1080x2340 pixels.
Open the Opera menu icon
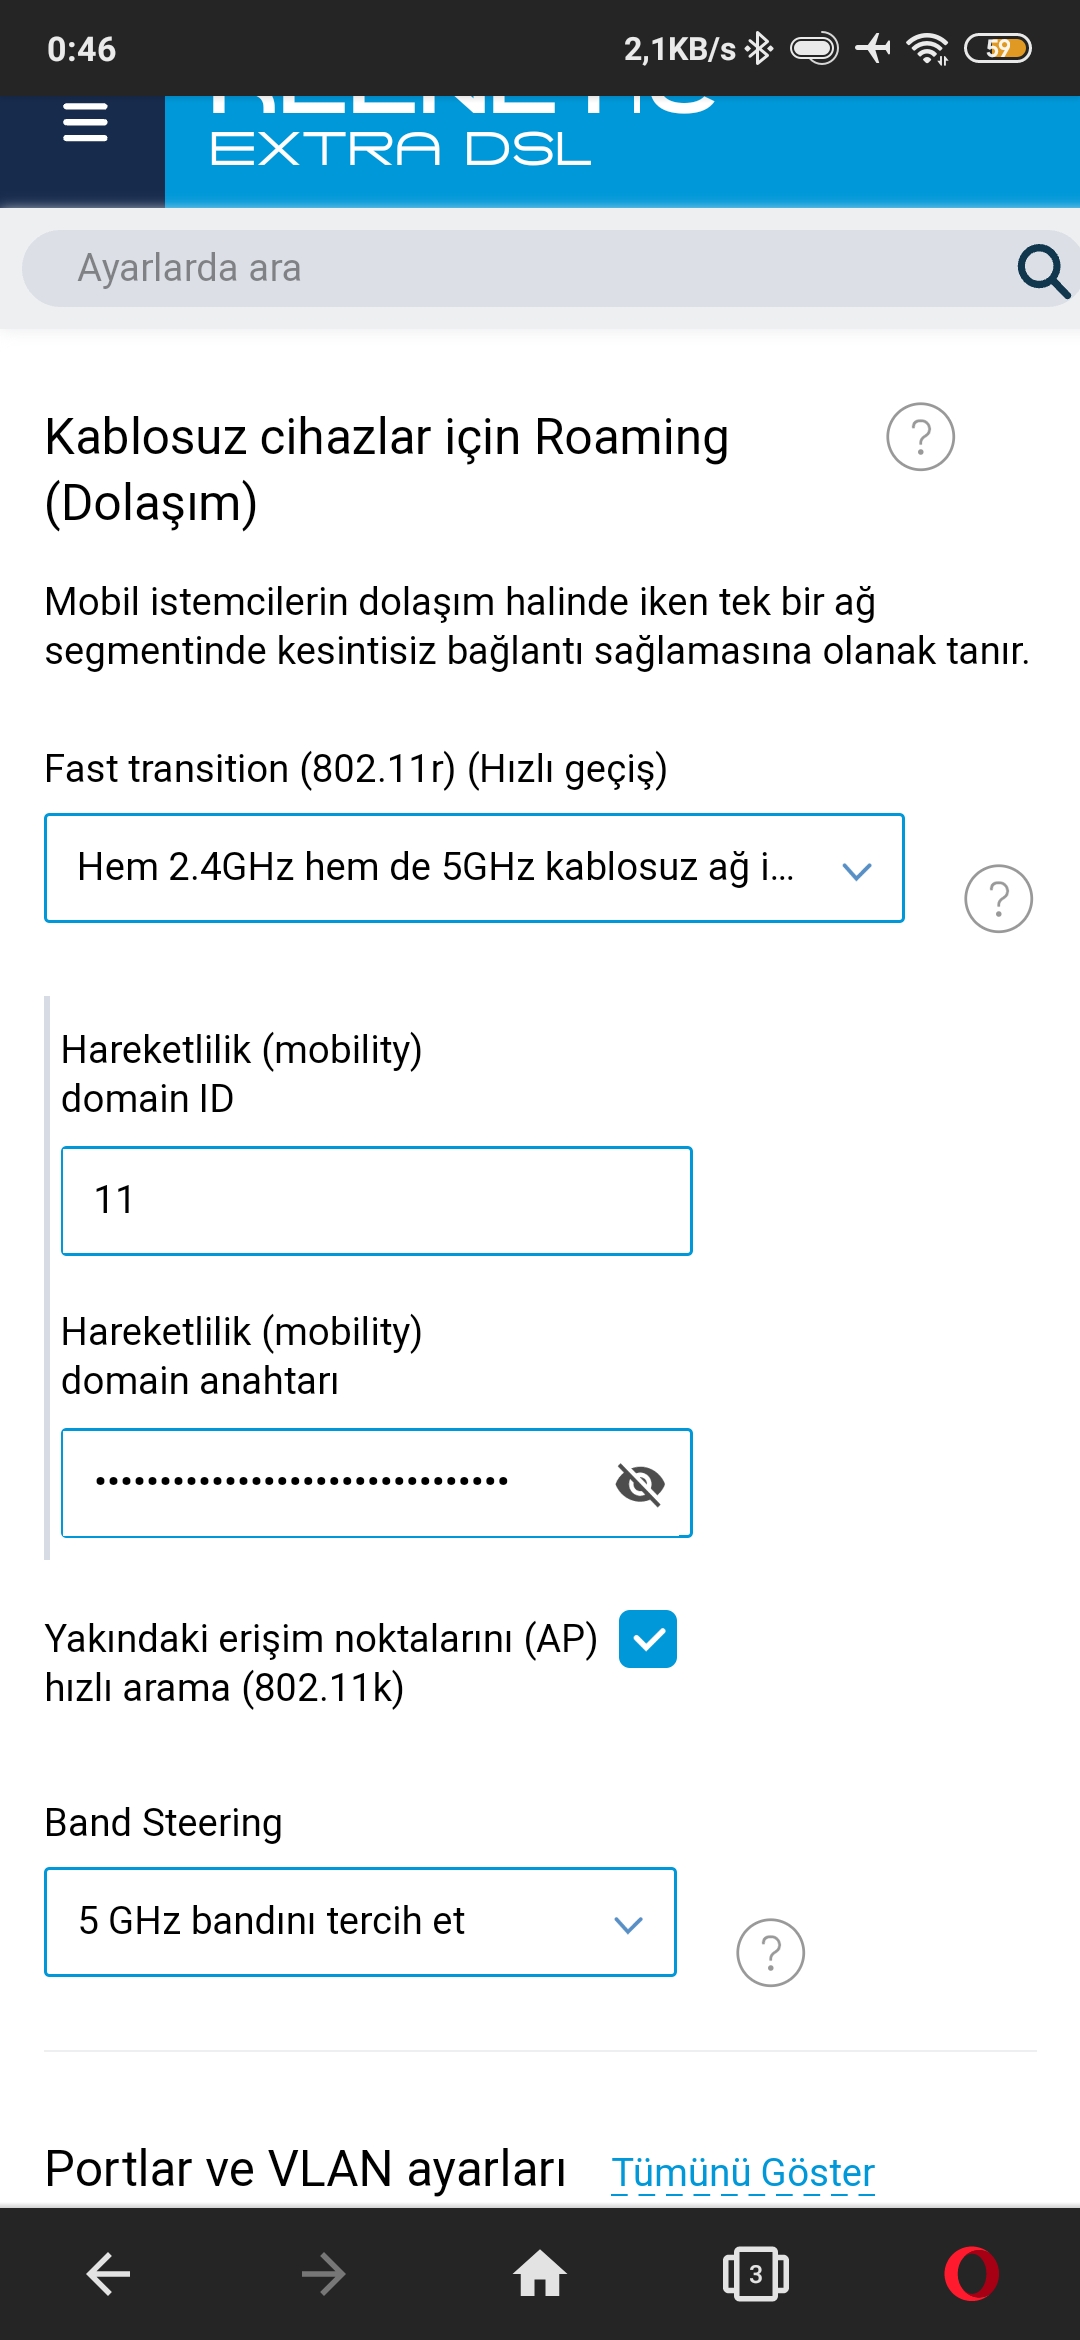971,2274
